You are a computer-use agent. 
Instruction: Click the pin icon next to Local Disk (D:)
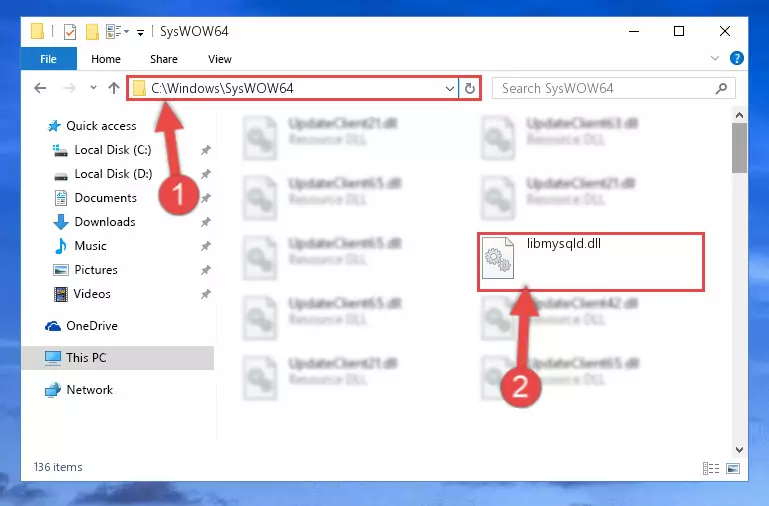(x=205, y=174)
